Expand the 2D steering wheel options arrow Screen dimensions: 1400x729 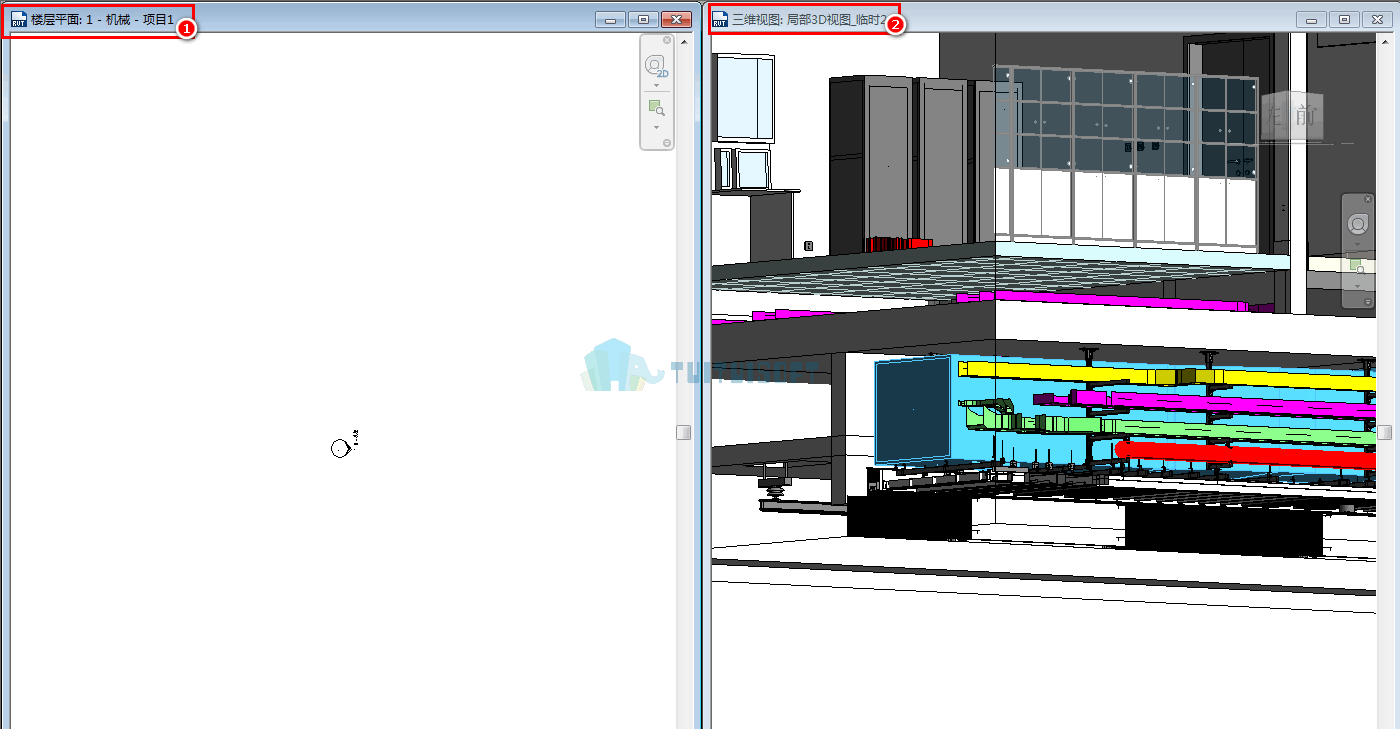[x=657, y=85]
